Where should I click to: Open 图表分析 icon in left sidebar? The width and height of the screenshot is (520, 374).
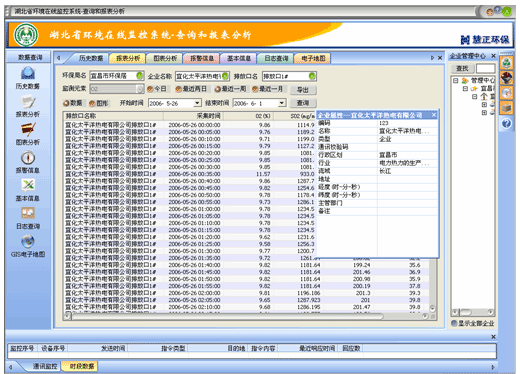[28, 129]
